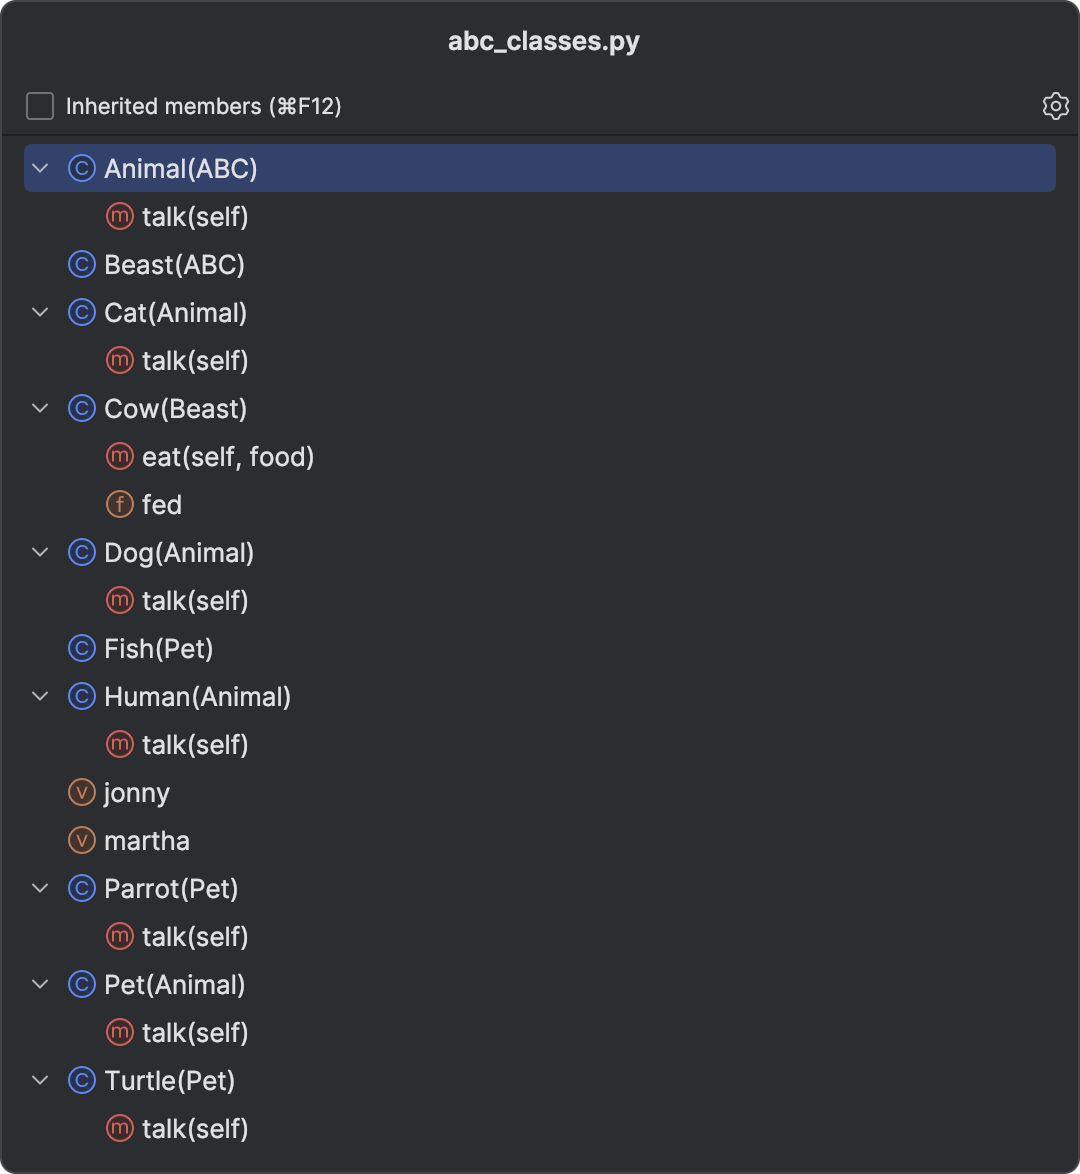This screenshot has width=1080, height=1174.
Task: Click the method icon beside eat(self, food)
Action: [x=120, y=457]
